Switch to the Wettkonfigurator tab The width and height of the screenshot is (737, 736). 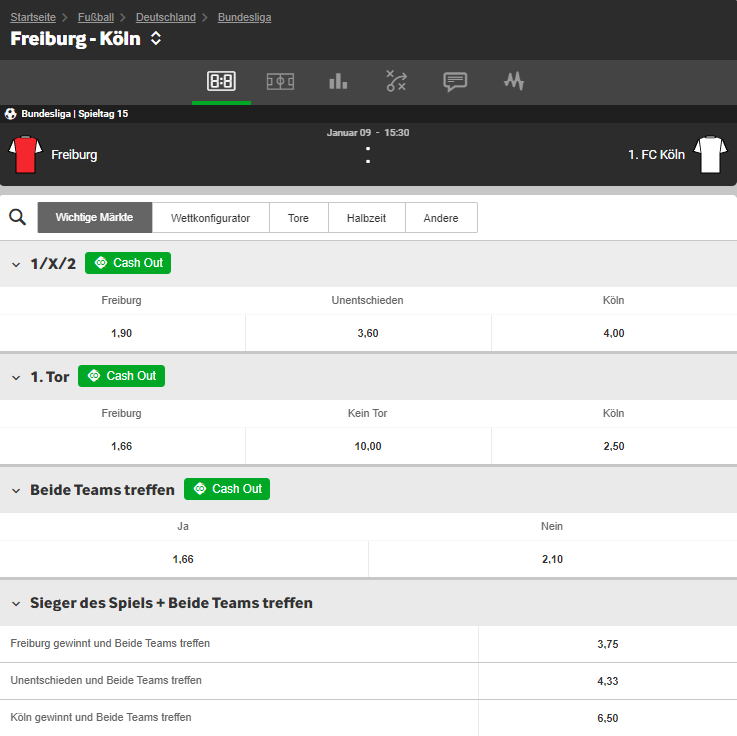(x=211, y=218)
